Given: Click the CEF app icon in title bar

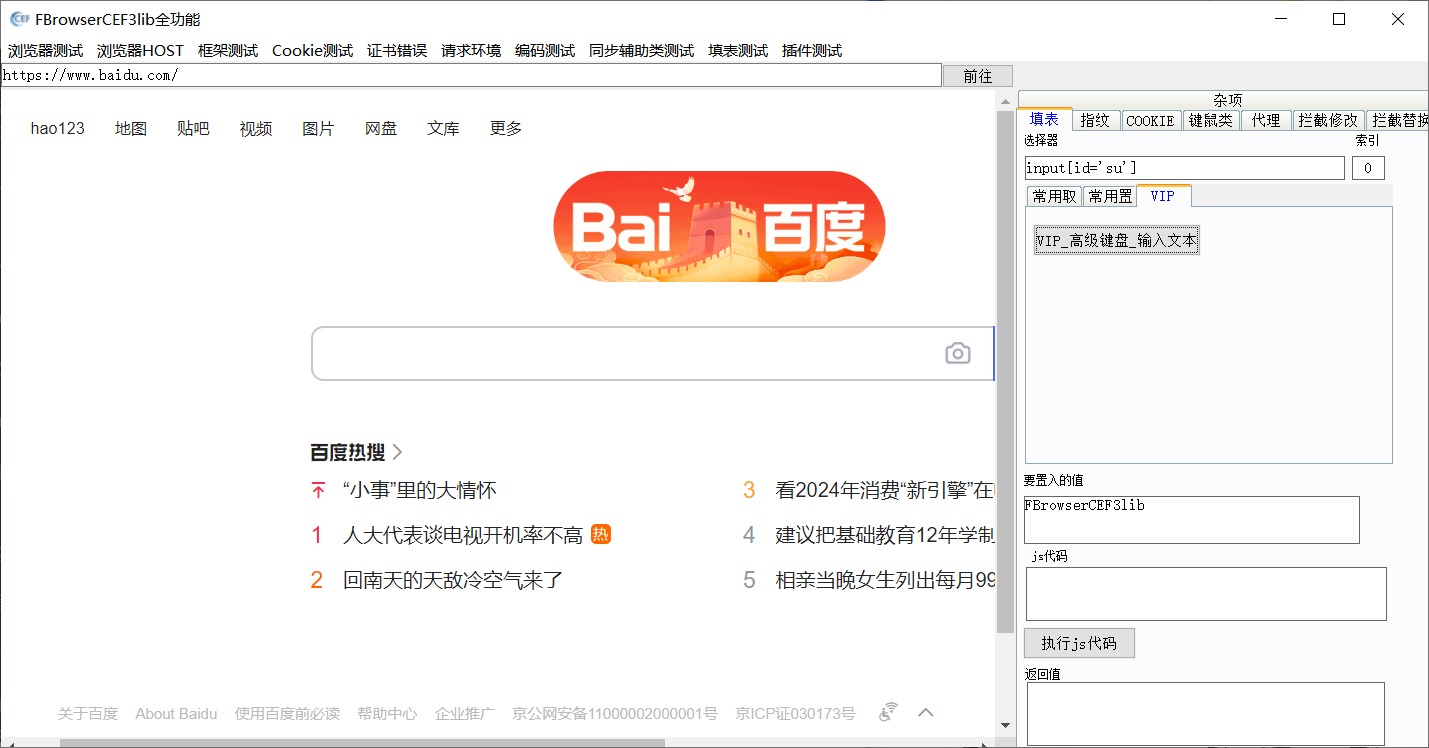Looking at the screenshot, I should point(19,19).
